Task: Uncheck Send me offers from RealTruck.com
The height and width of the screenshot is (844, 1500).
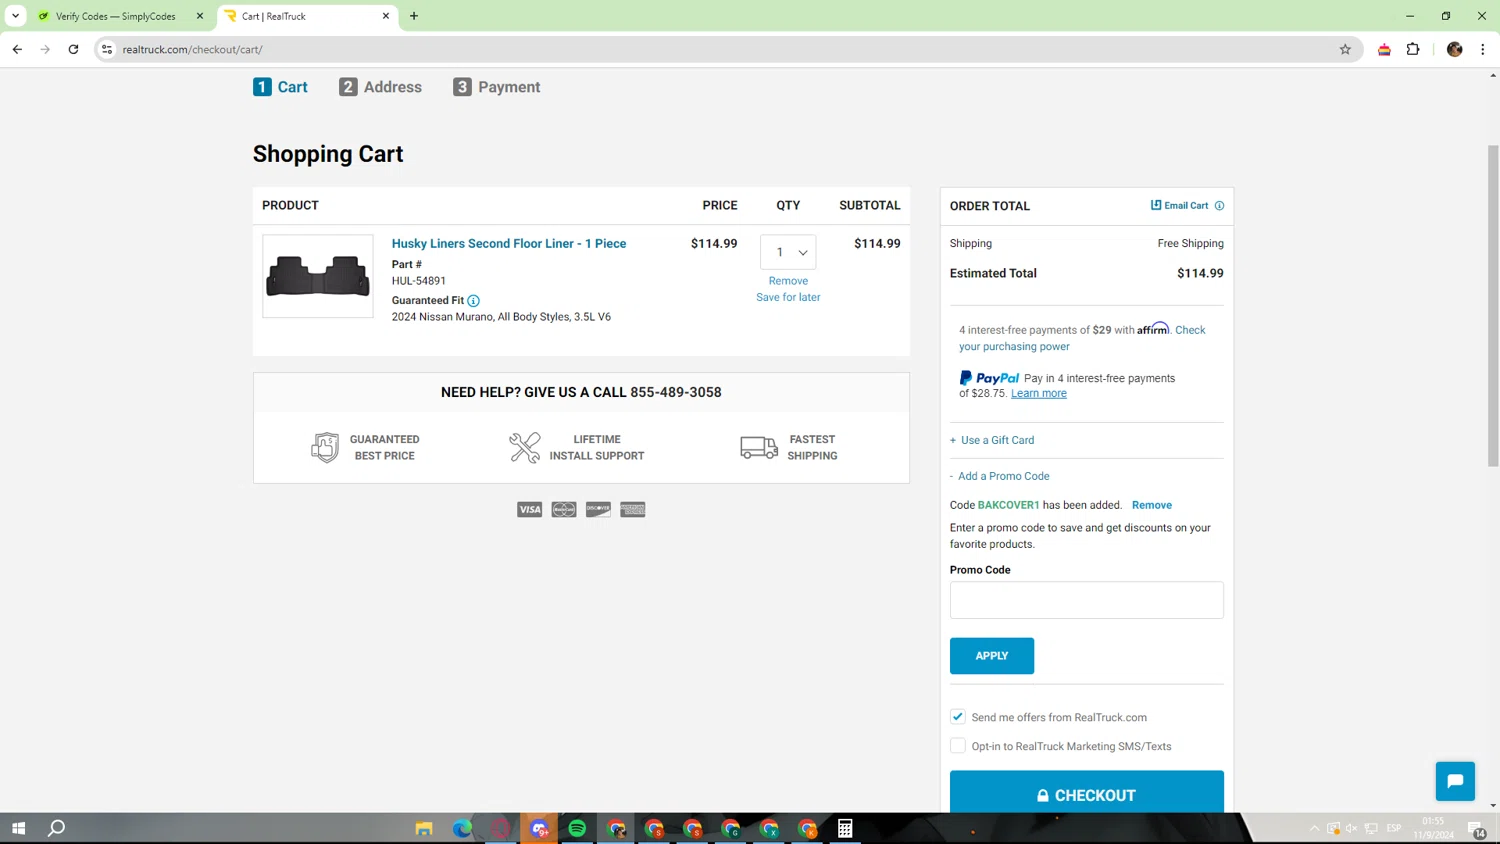Action: pos(958,717)
